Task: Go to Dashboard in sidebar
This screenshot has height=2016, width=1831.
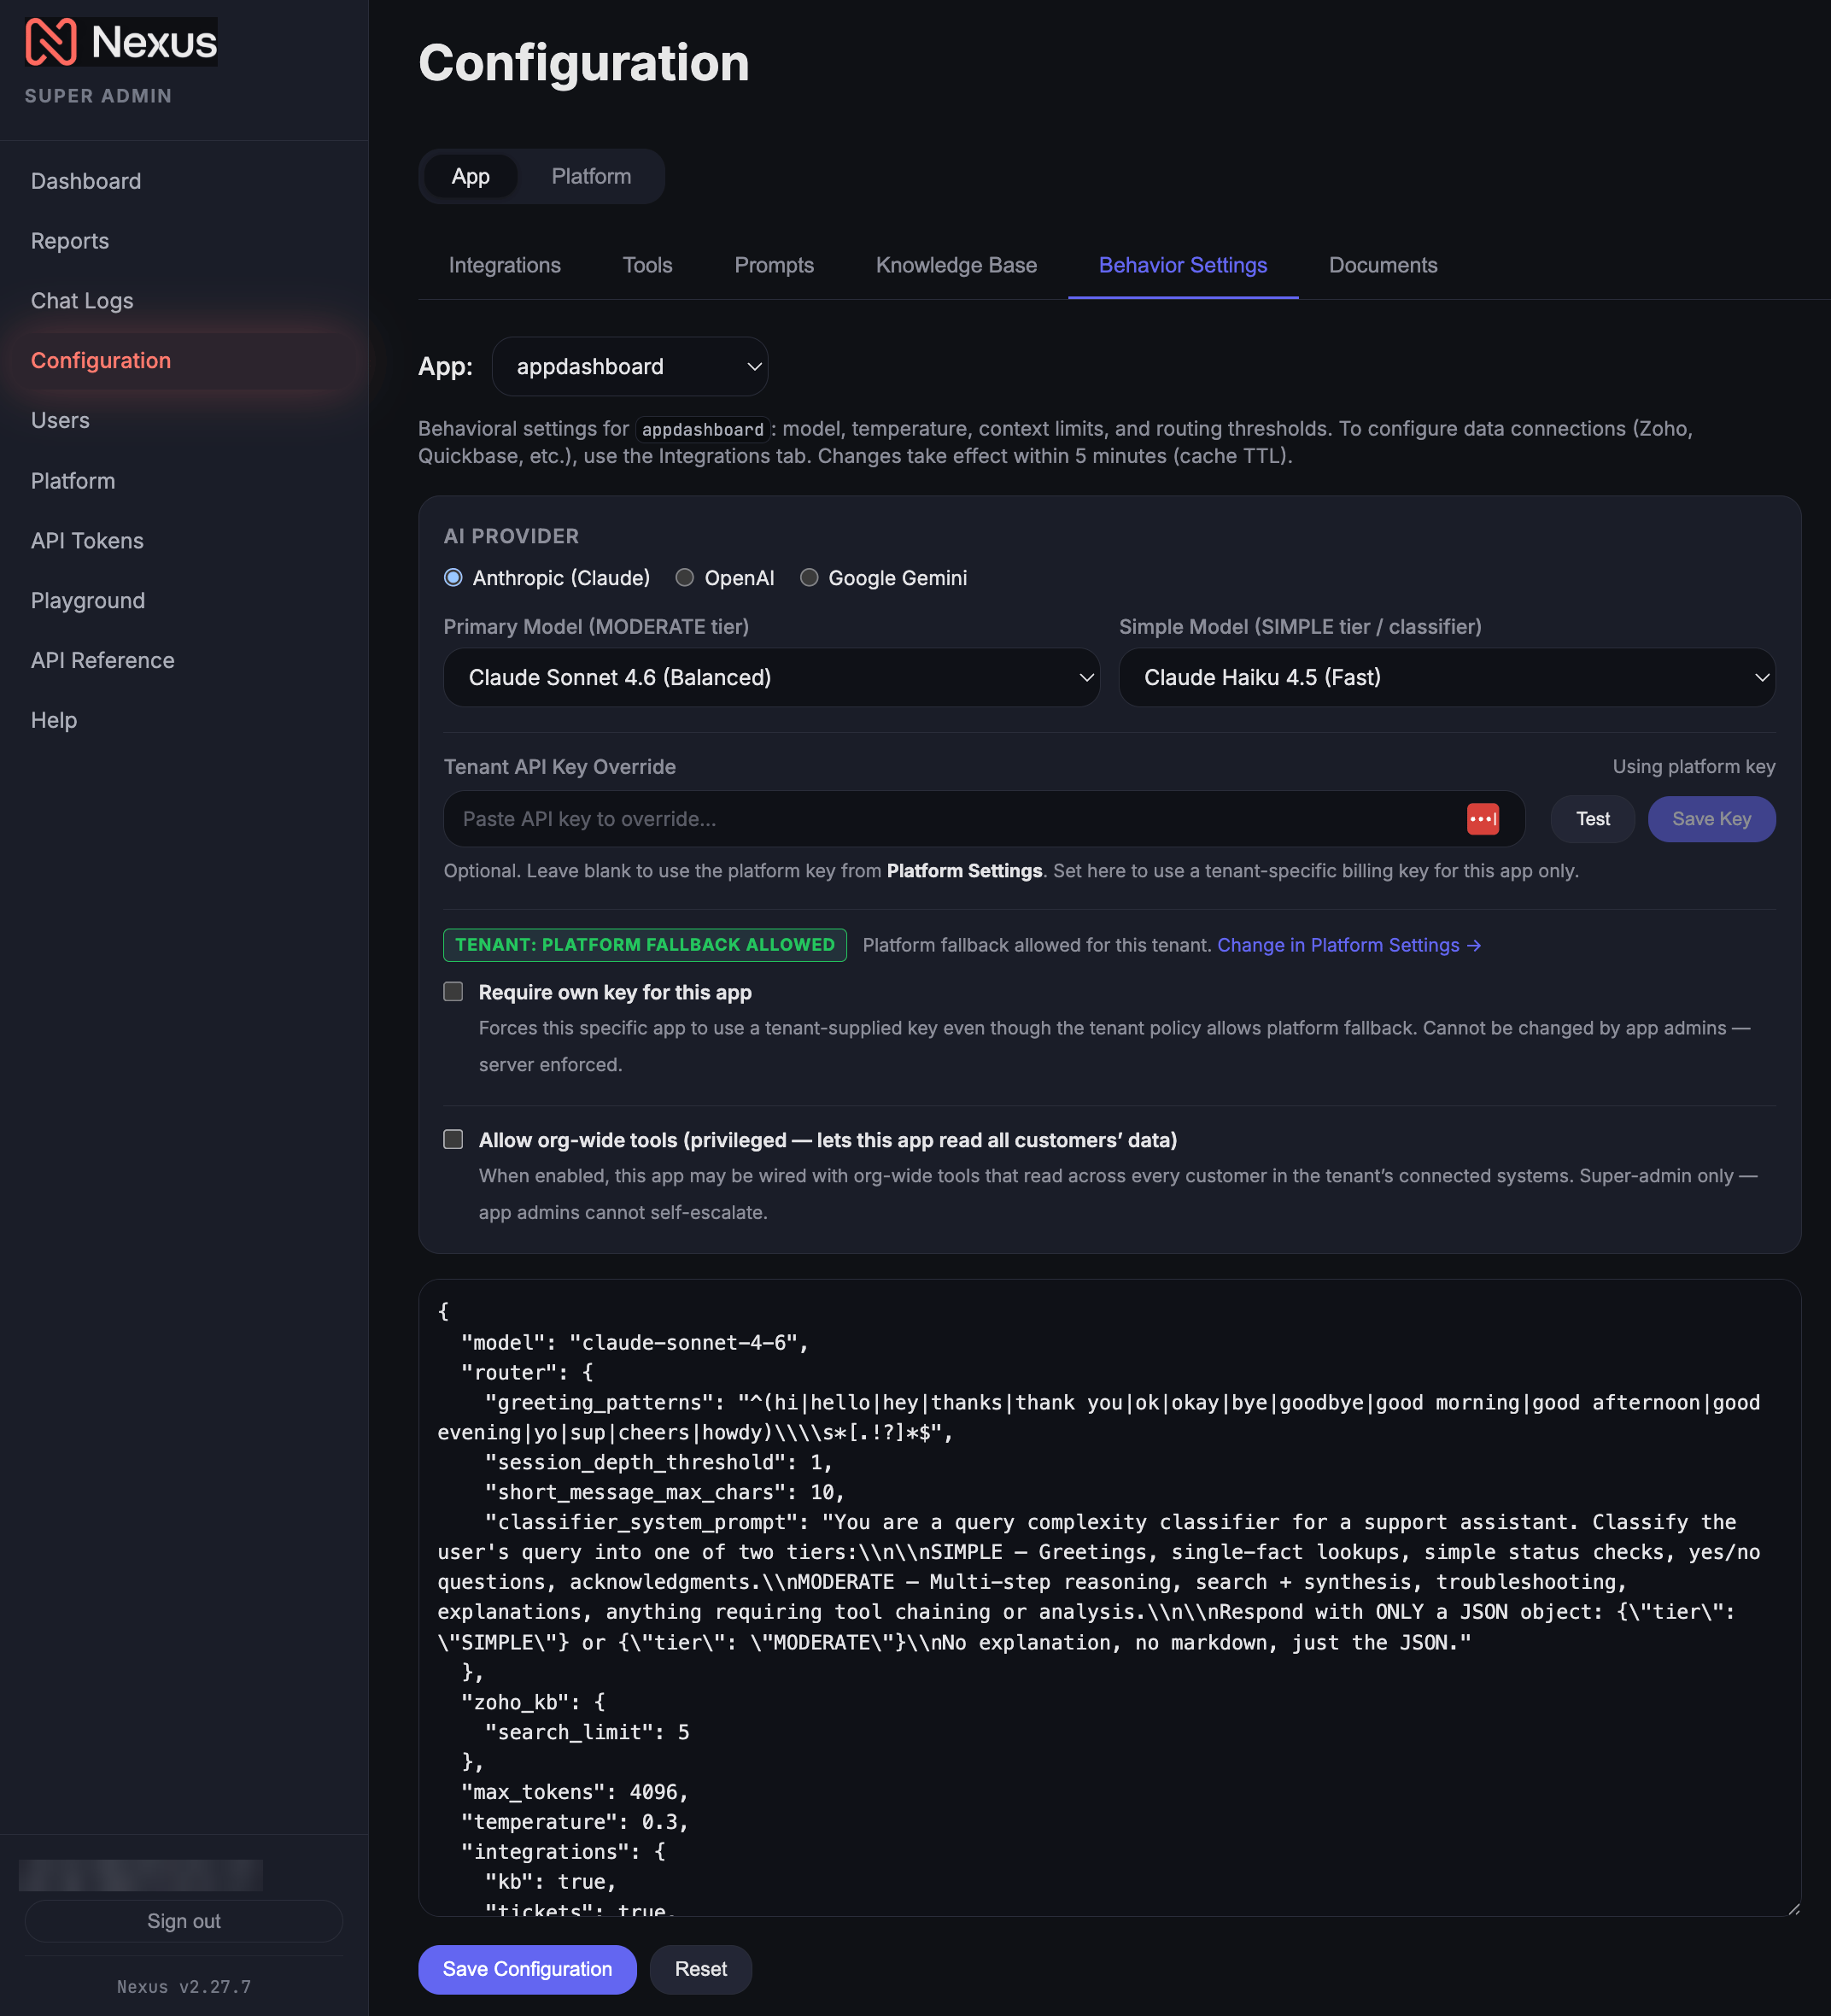Action: pyautogui.click(x=184, y=181)
